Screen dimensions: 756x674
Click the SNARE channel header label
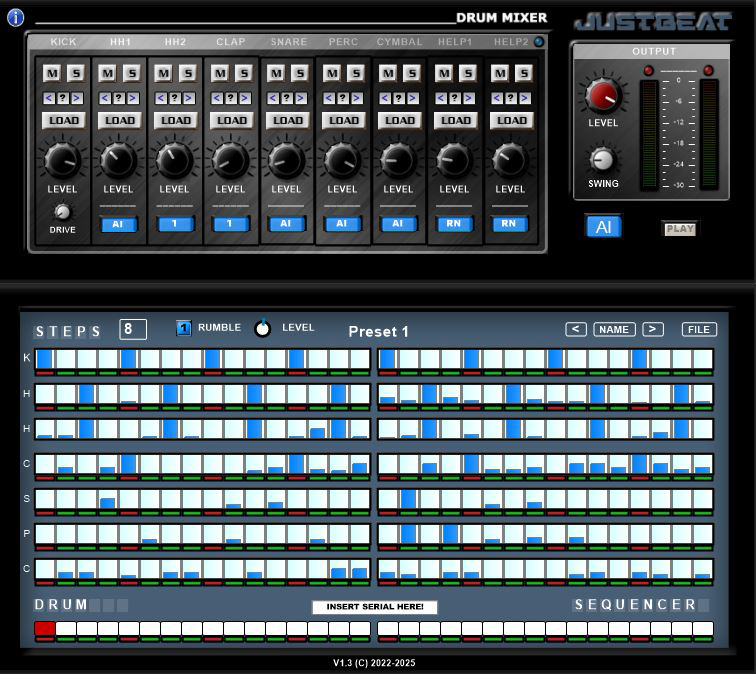(289, 42)
